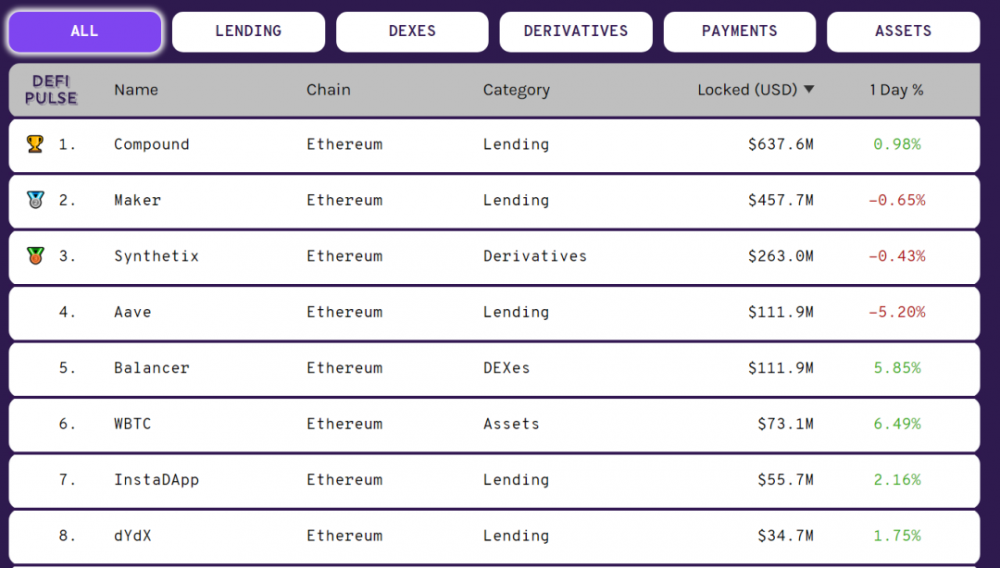Click the DeFi Pulse logo
Screen dimensions: 1000x568
(x=51, y=90)
